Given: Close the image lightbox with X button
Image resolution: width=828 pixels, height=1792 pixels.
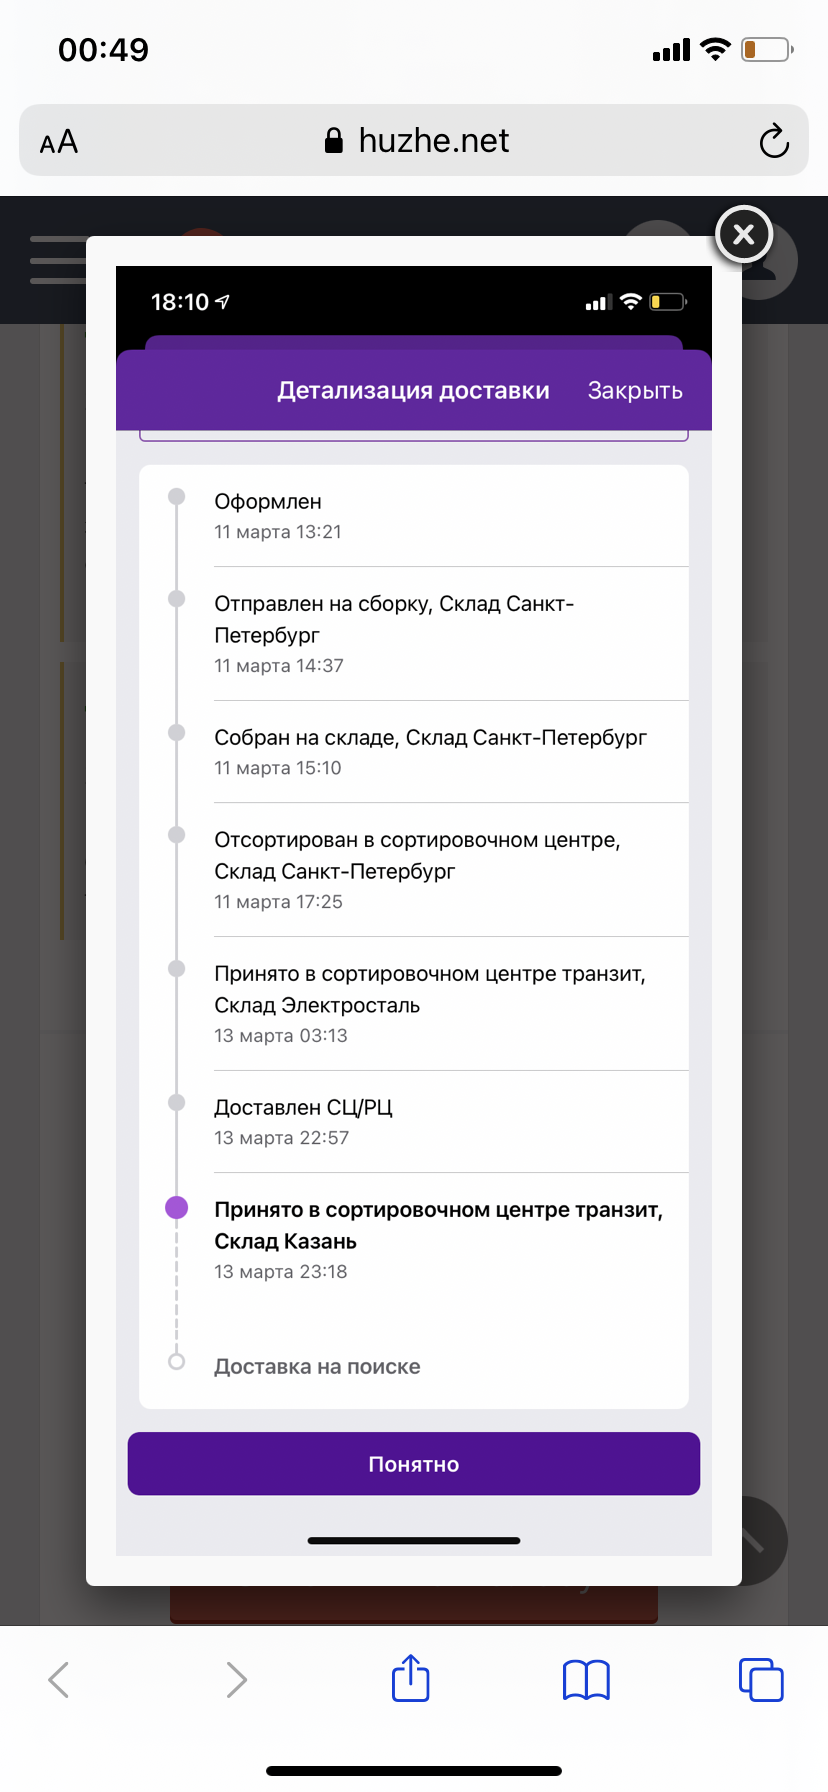Looking at the screenshot, I should point(743,235).
